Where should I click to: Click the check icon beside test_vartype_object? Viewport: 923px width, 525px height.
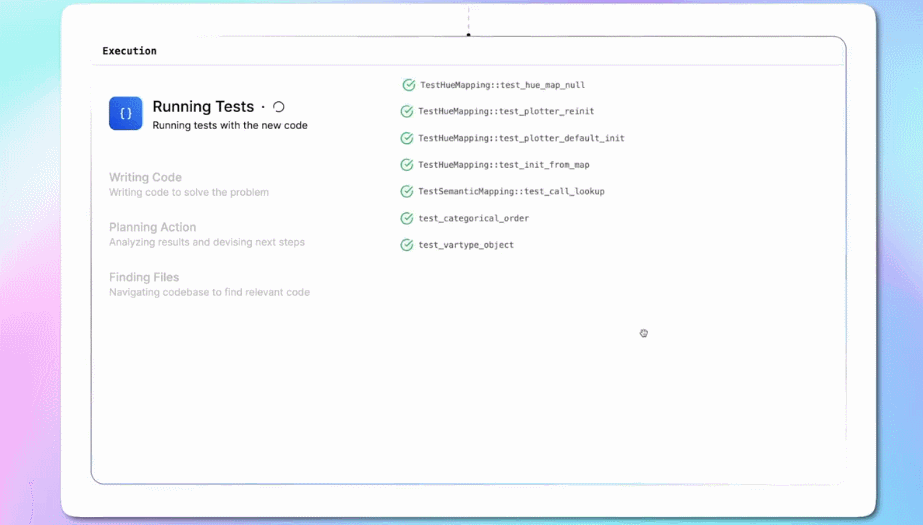click(x=407, y=245)
